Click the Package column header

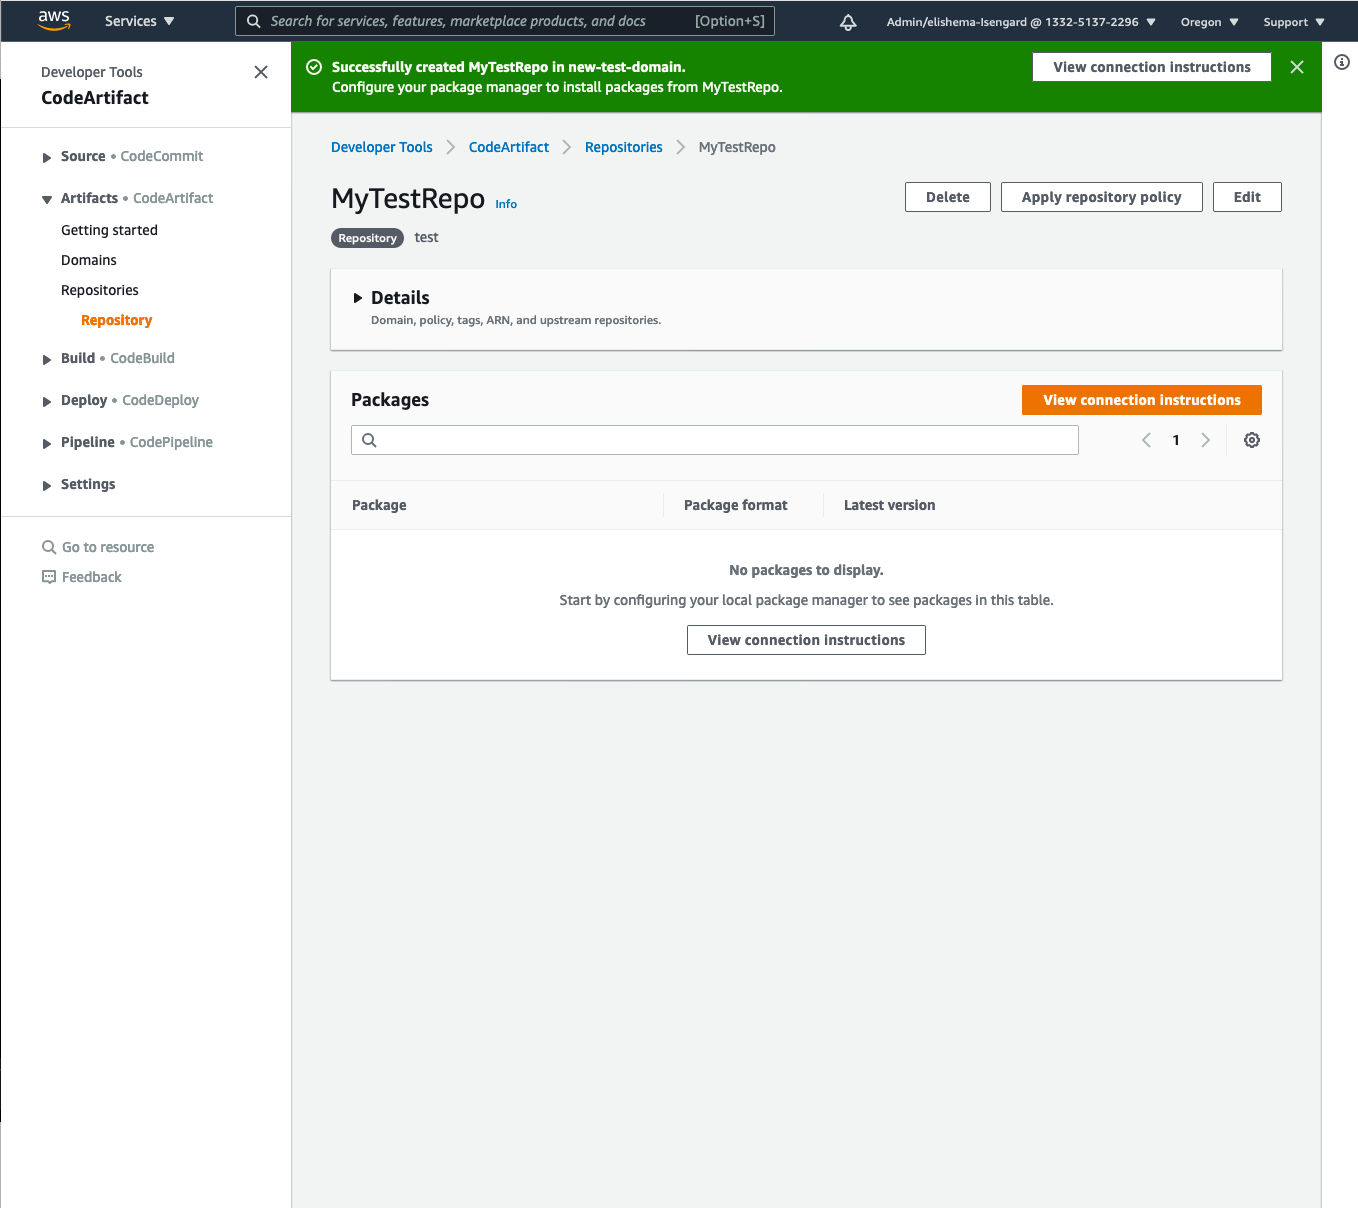(x=379, y=505)
